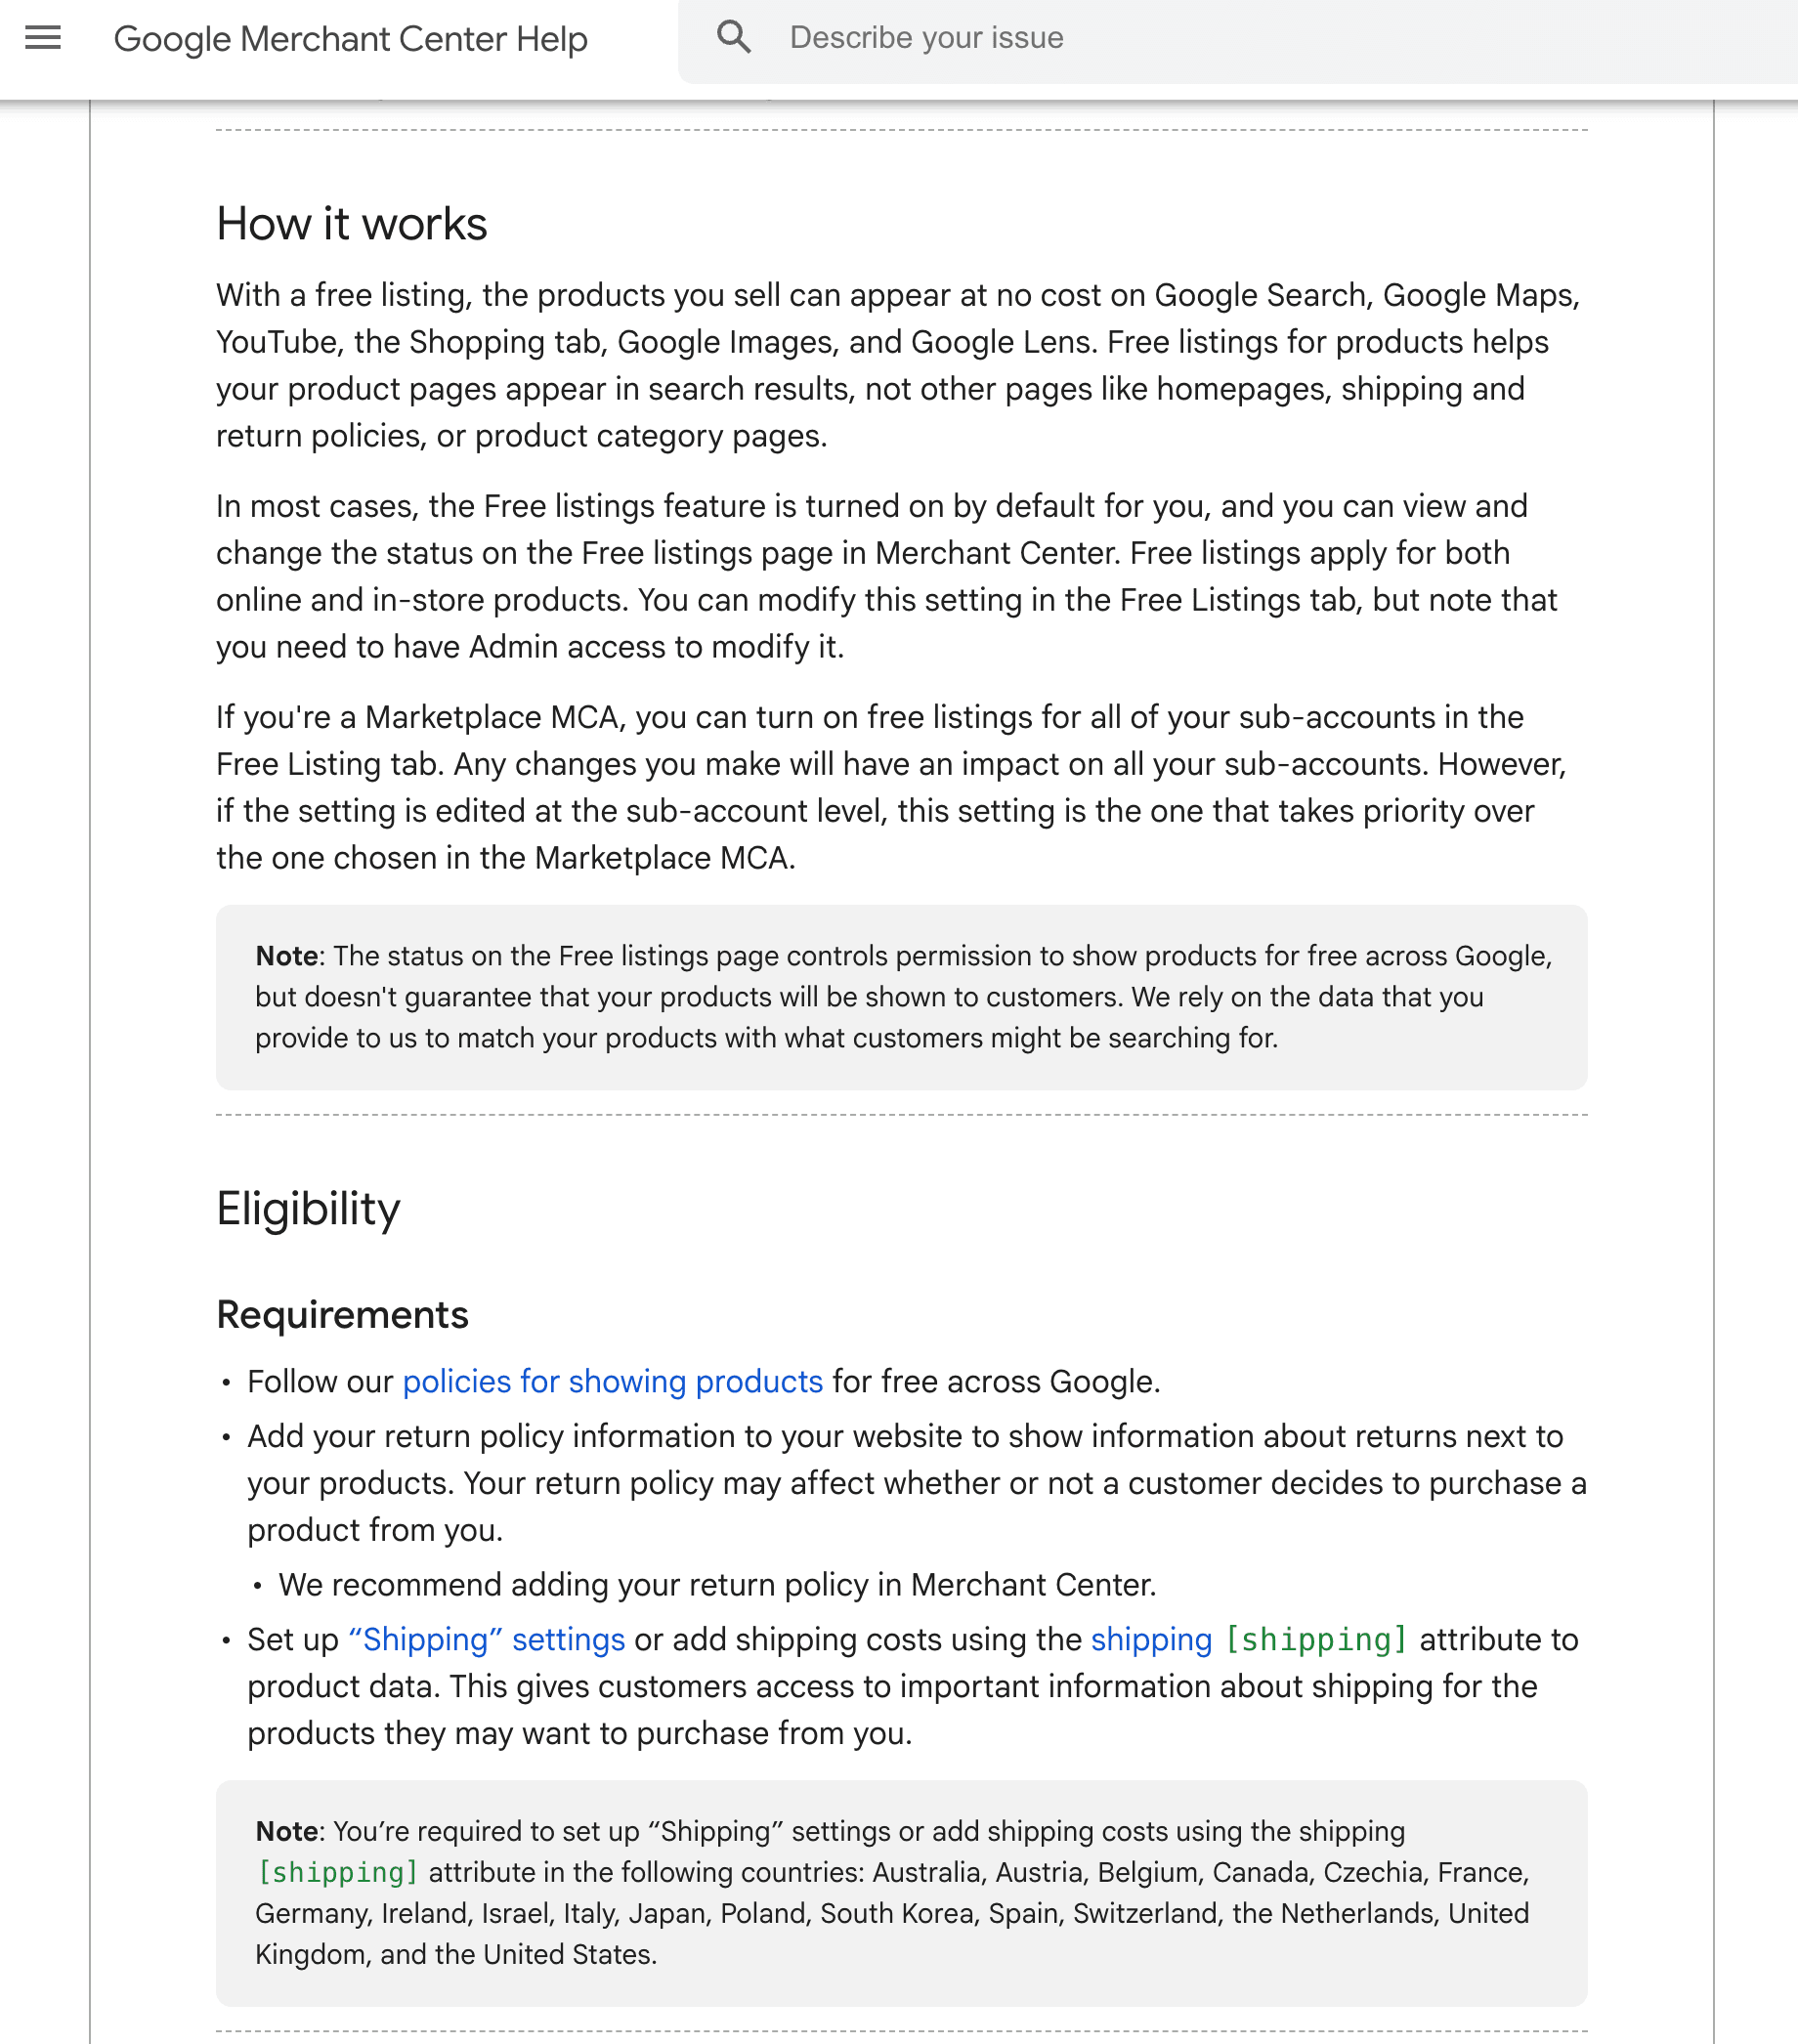Open the hamburger main menu
Screen dimensions: 1798x2044
pos(43,38)
